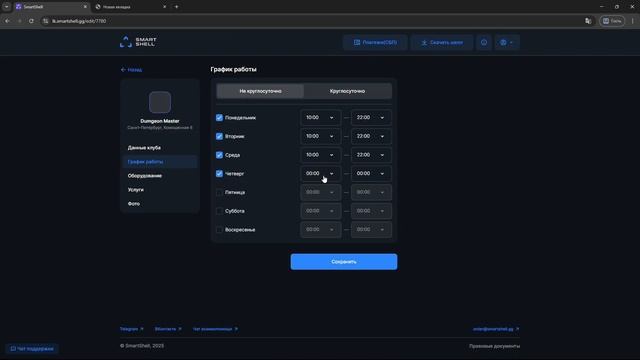This screenshot has width=640, height=360.
Task: Open Четверг opening time dropdown
Action: 320,173
